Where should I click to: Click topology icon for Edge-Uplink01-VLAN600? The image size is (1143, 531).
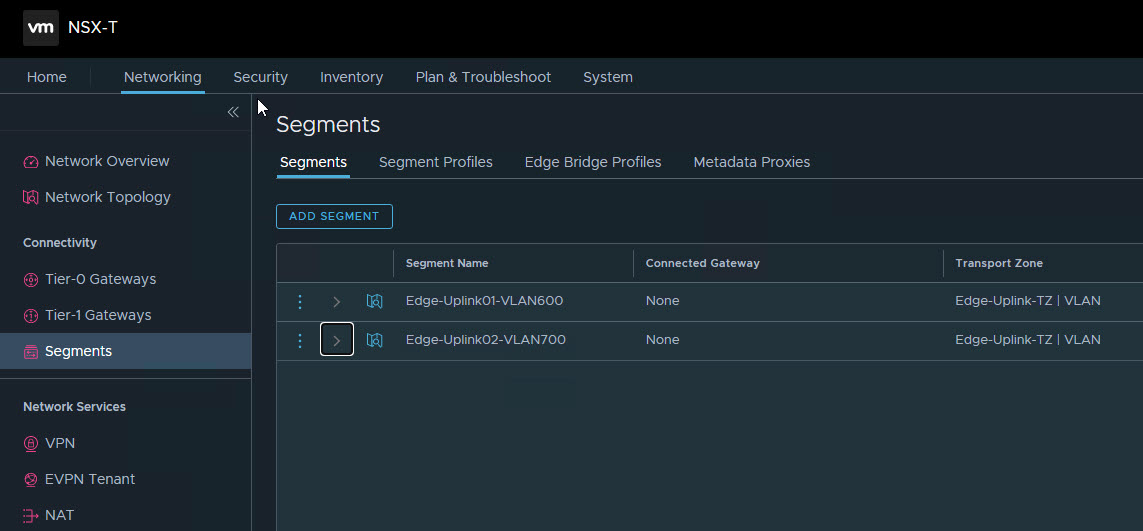pyautogui.click(x=375, y=301)
